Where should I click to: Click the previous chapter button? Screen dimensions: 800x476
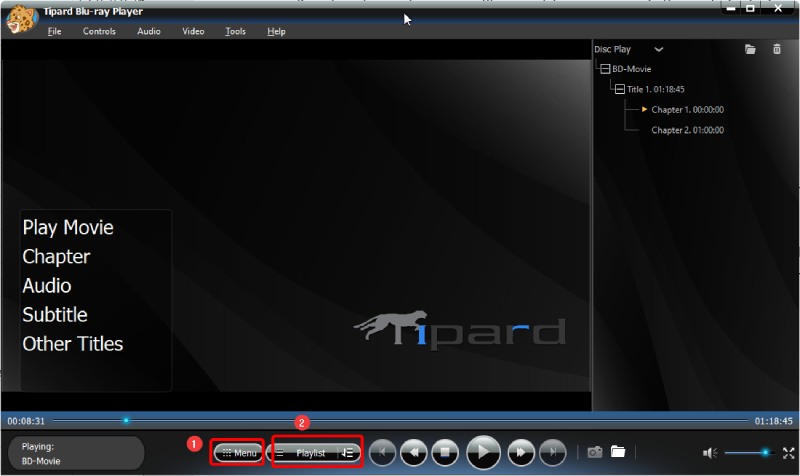click(382, 452)
